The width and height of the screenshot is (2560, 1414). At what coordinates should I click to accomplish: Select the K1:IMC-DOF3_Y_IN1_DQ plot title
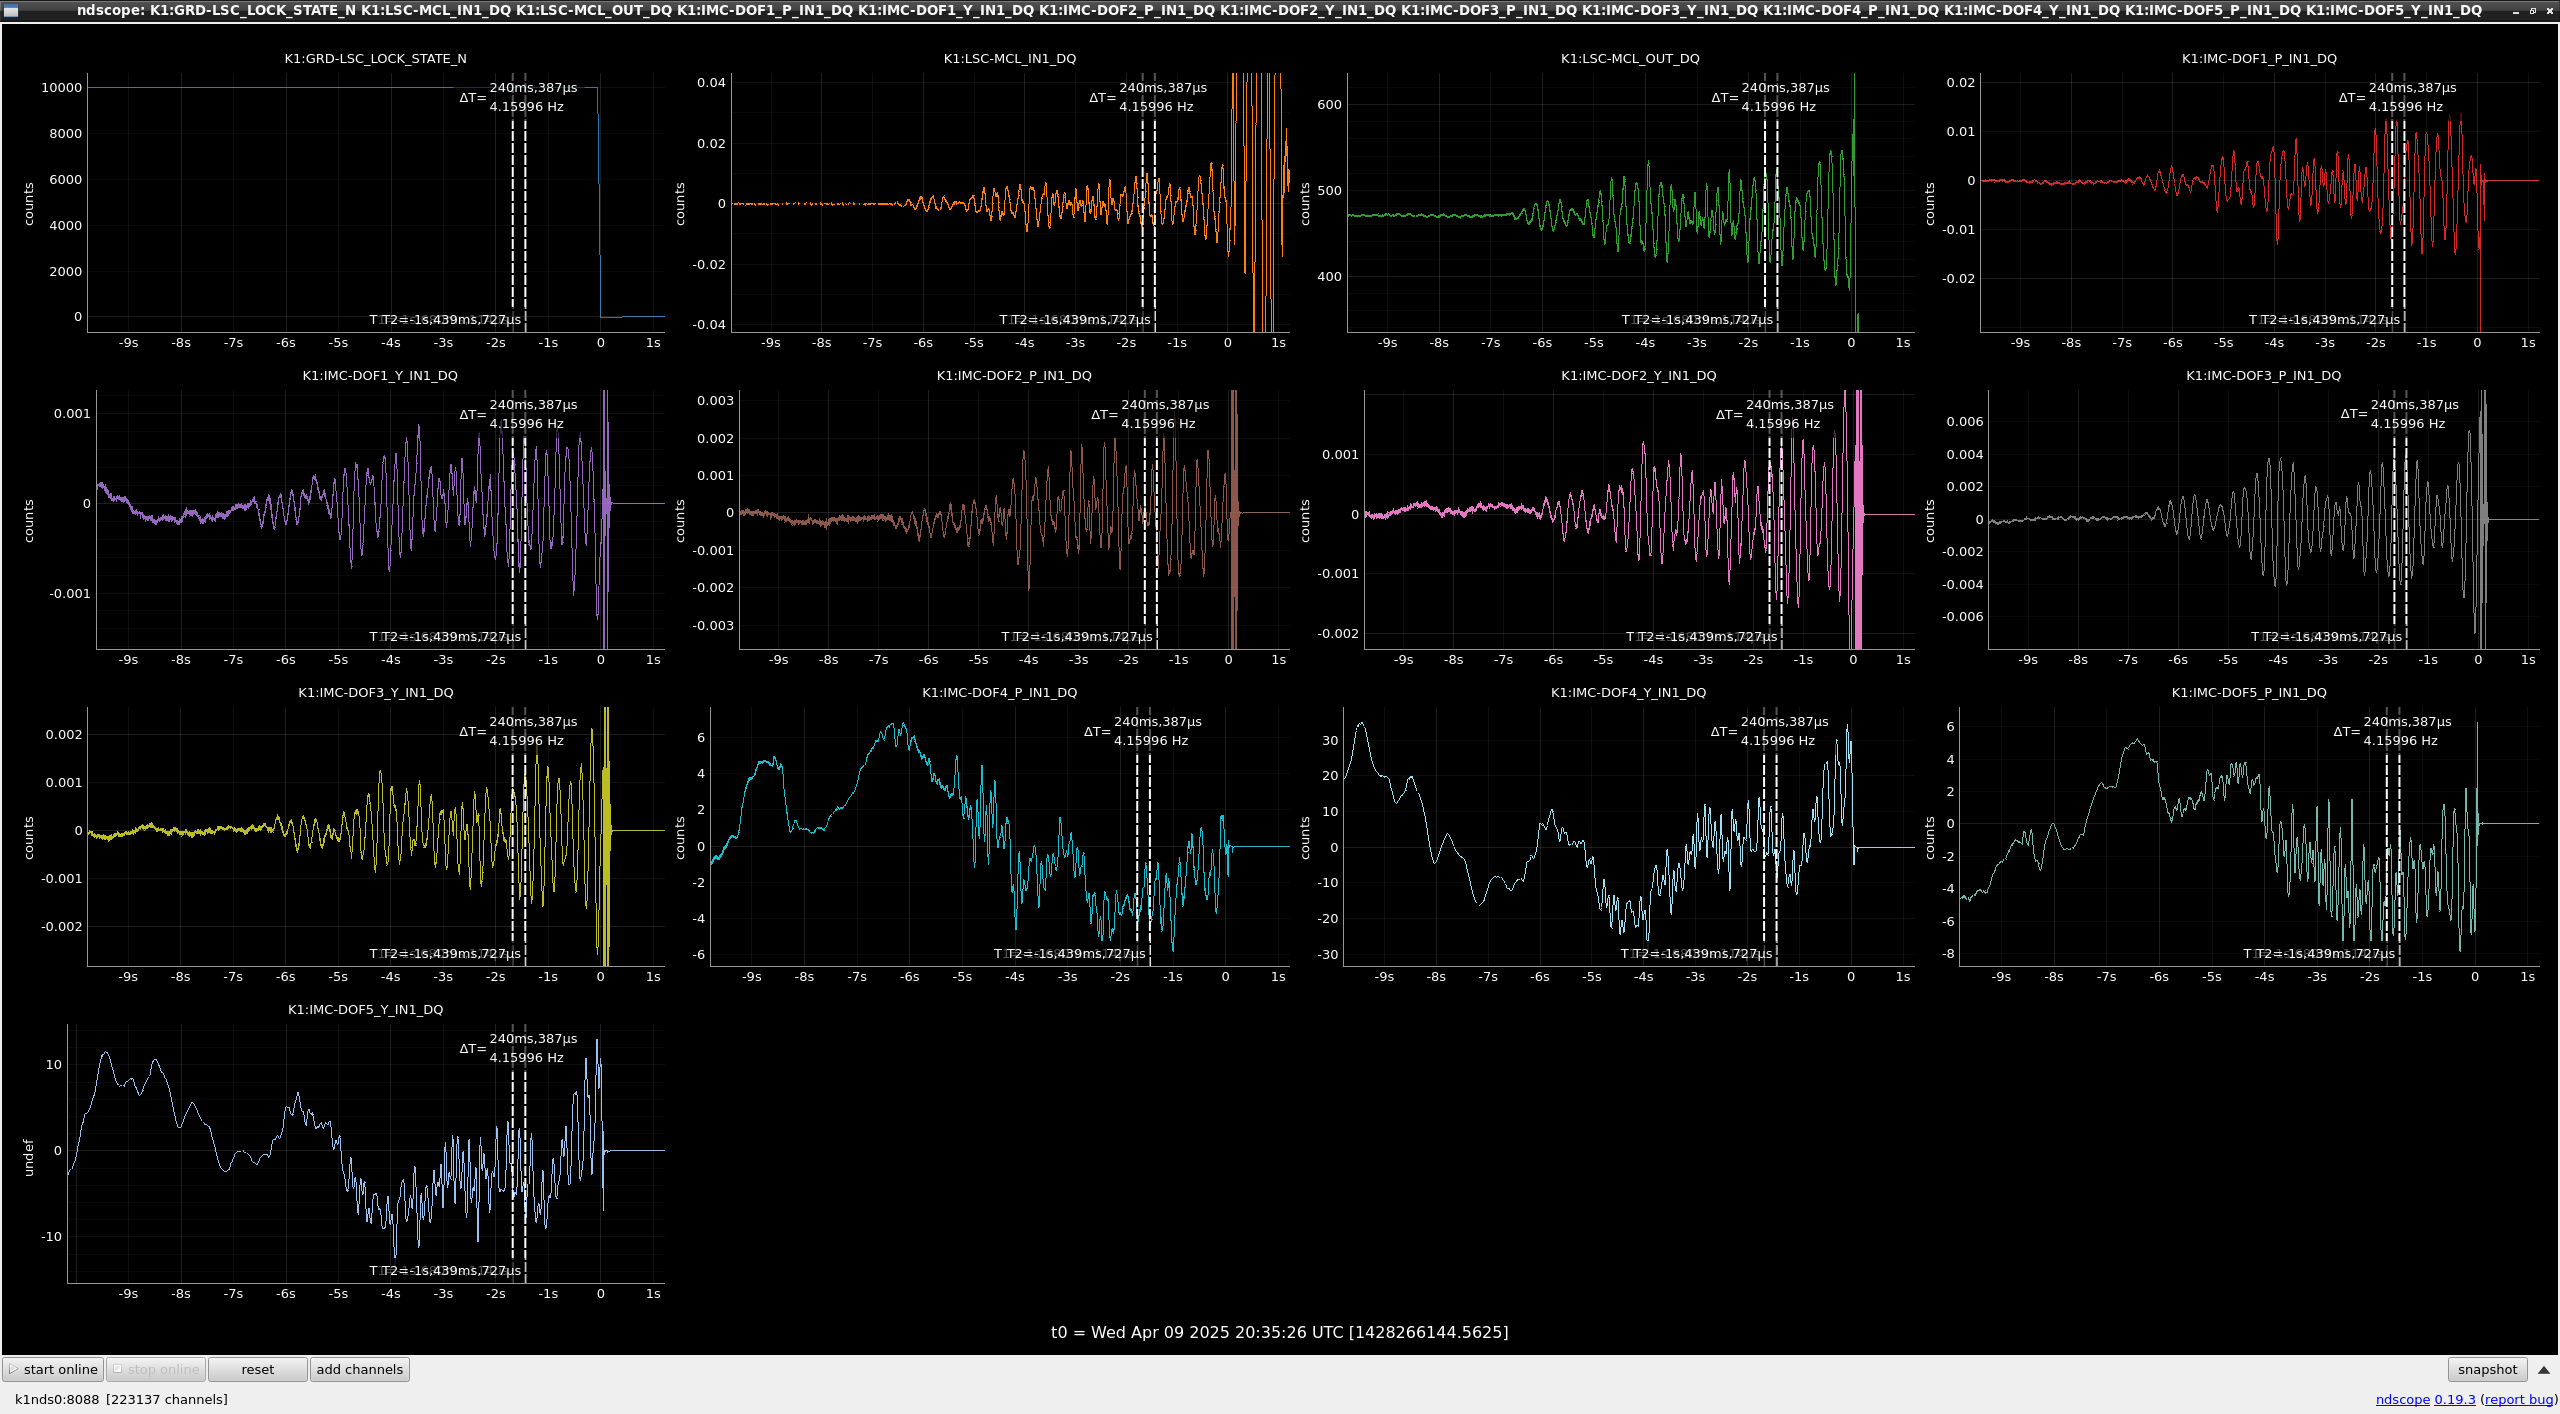pos(376,692)
